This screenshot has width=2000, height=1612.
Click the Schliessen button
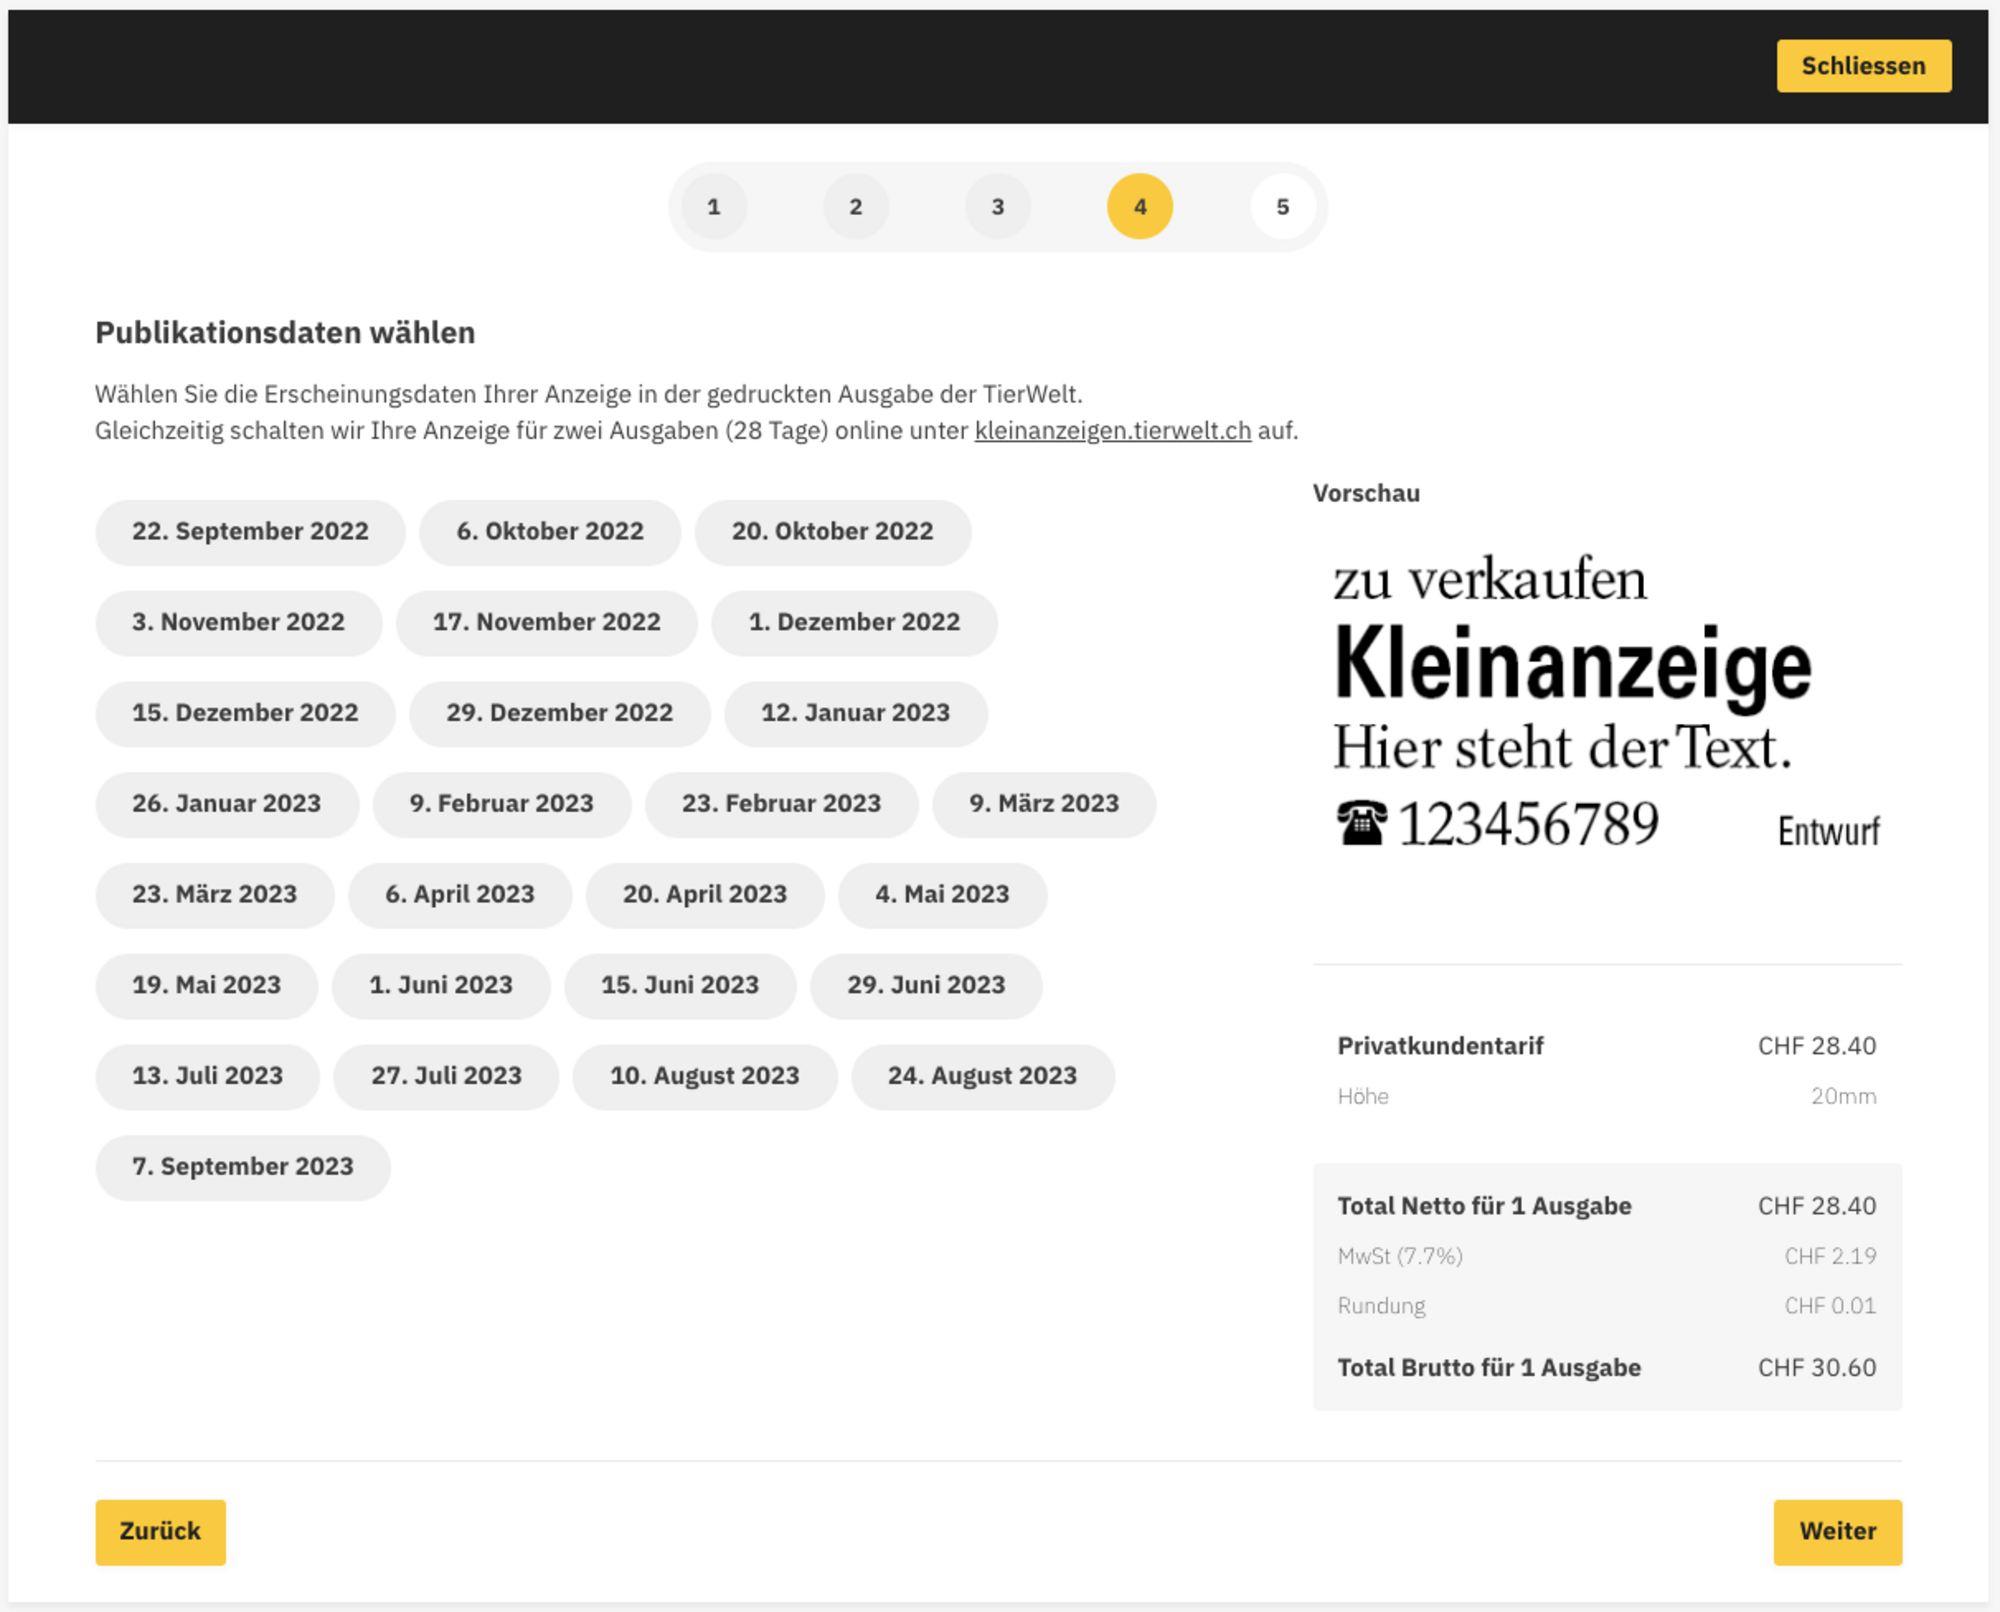tap(1863, 66)
